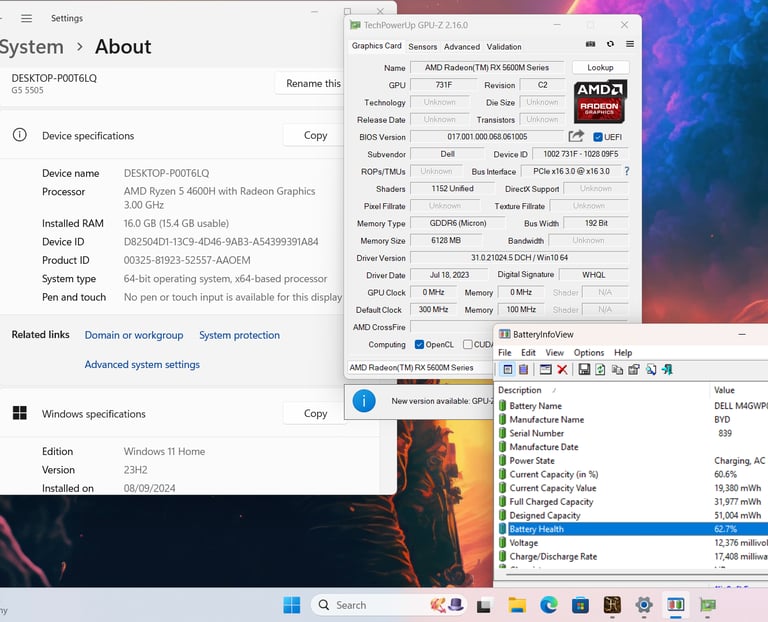Click the save floppy disk icon
This screenshot has height=622, width=768.
click(584, 369)
